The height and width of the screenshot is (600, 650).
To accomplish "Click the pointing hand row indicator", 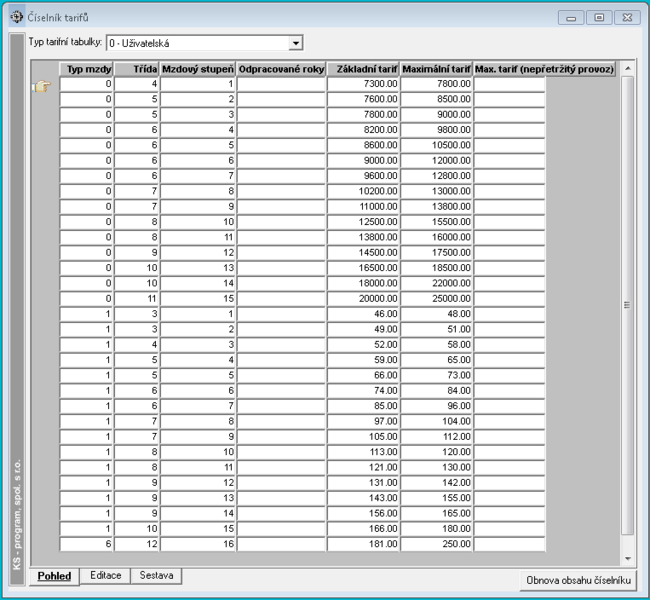I will pyautogui.click(x=41, y=86).
